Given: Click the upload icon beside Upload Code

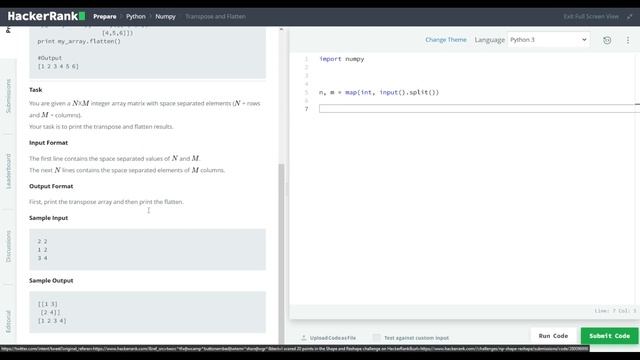Looking at the screenshot, I should (x=303, y=338).
